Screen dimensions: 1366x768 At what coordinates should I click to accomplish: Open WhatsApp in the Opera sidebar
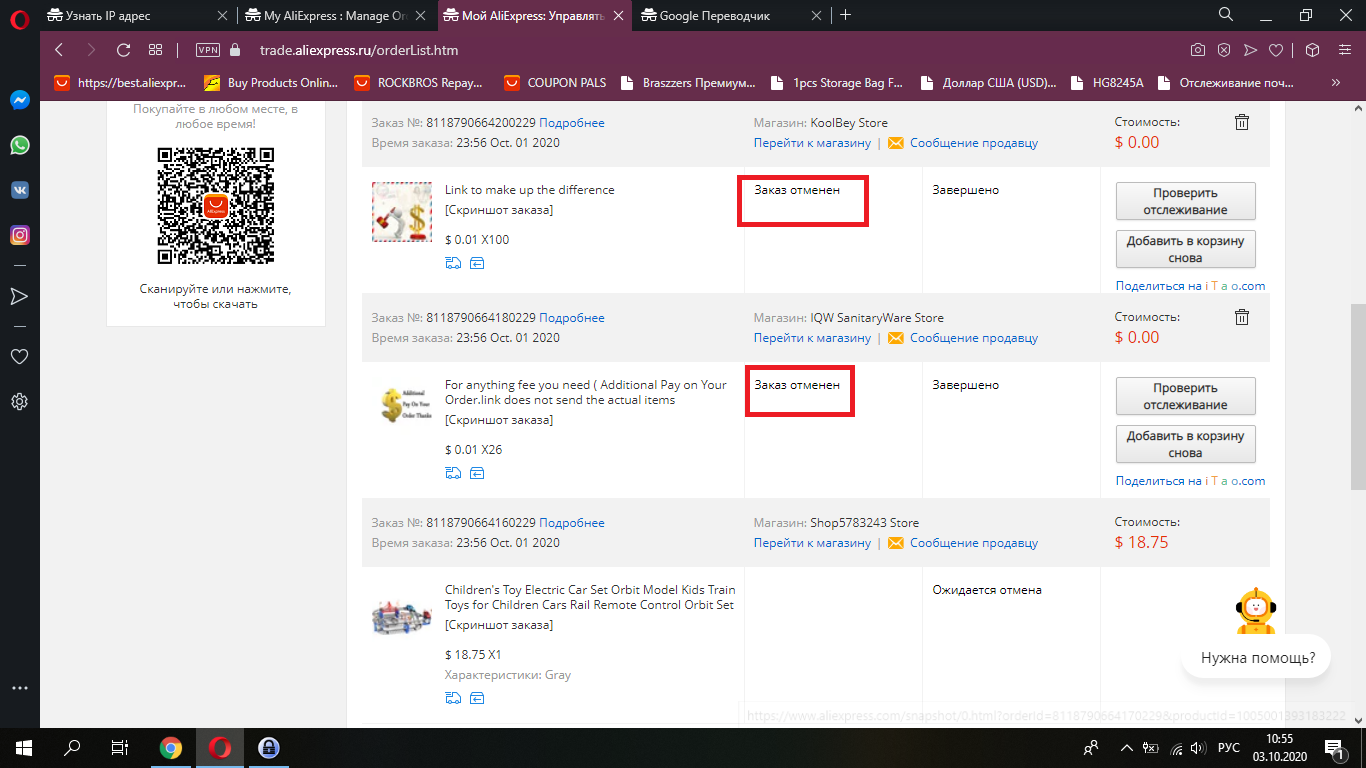19,145
